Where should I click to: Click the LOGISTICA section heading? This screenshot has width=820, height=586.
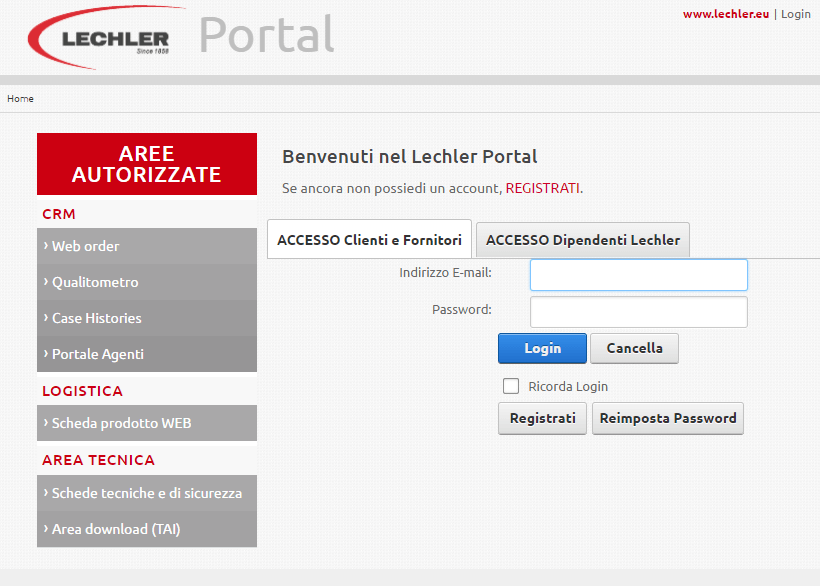(82, 391)
